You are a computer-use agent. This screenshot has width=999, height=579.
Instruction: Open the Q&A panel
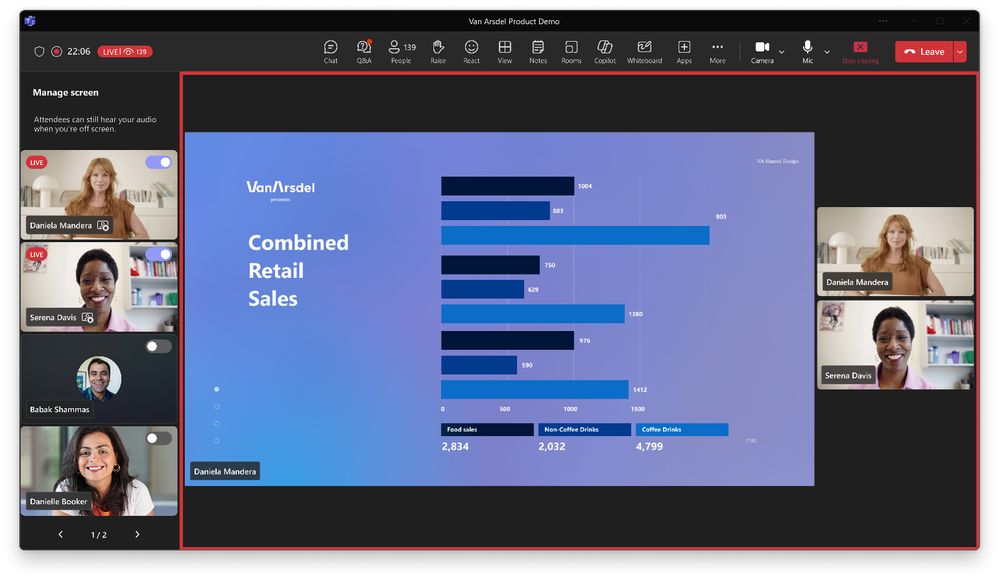[364, 52]
